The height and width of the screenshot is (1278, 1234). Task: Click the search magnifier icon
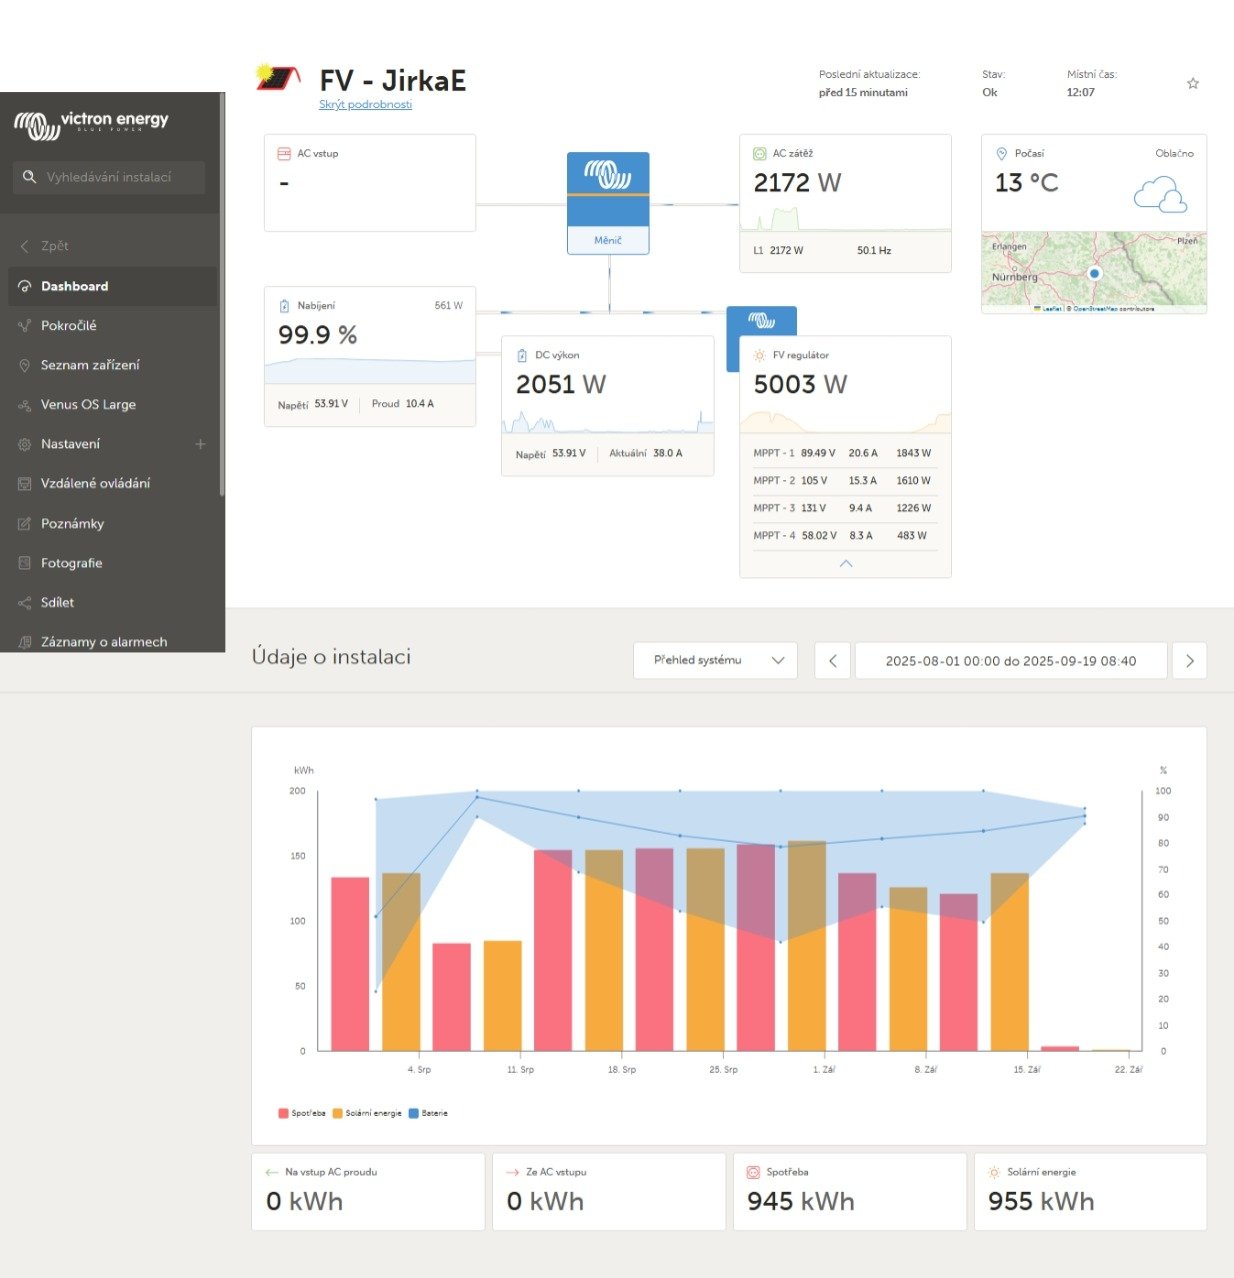[x=29, y=177]
